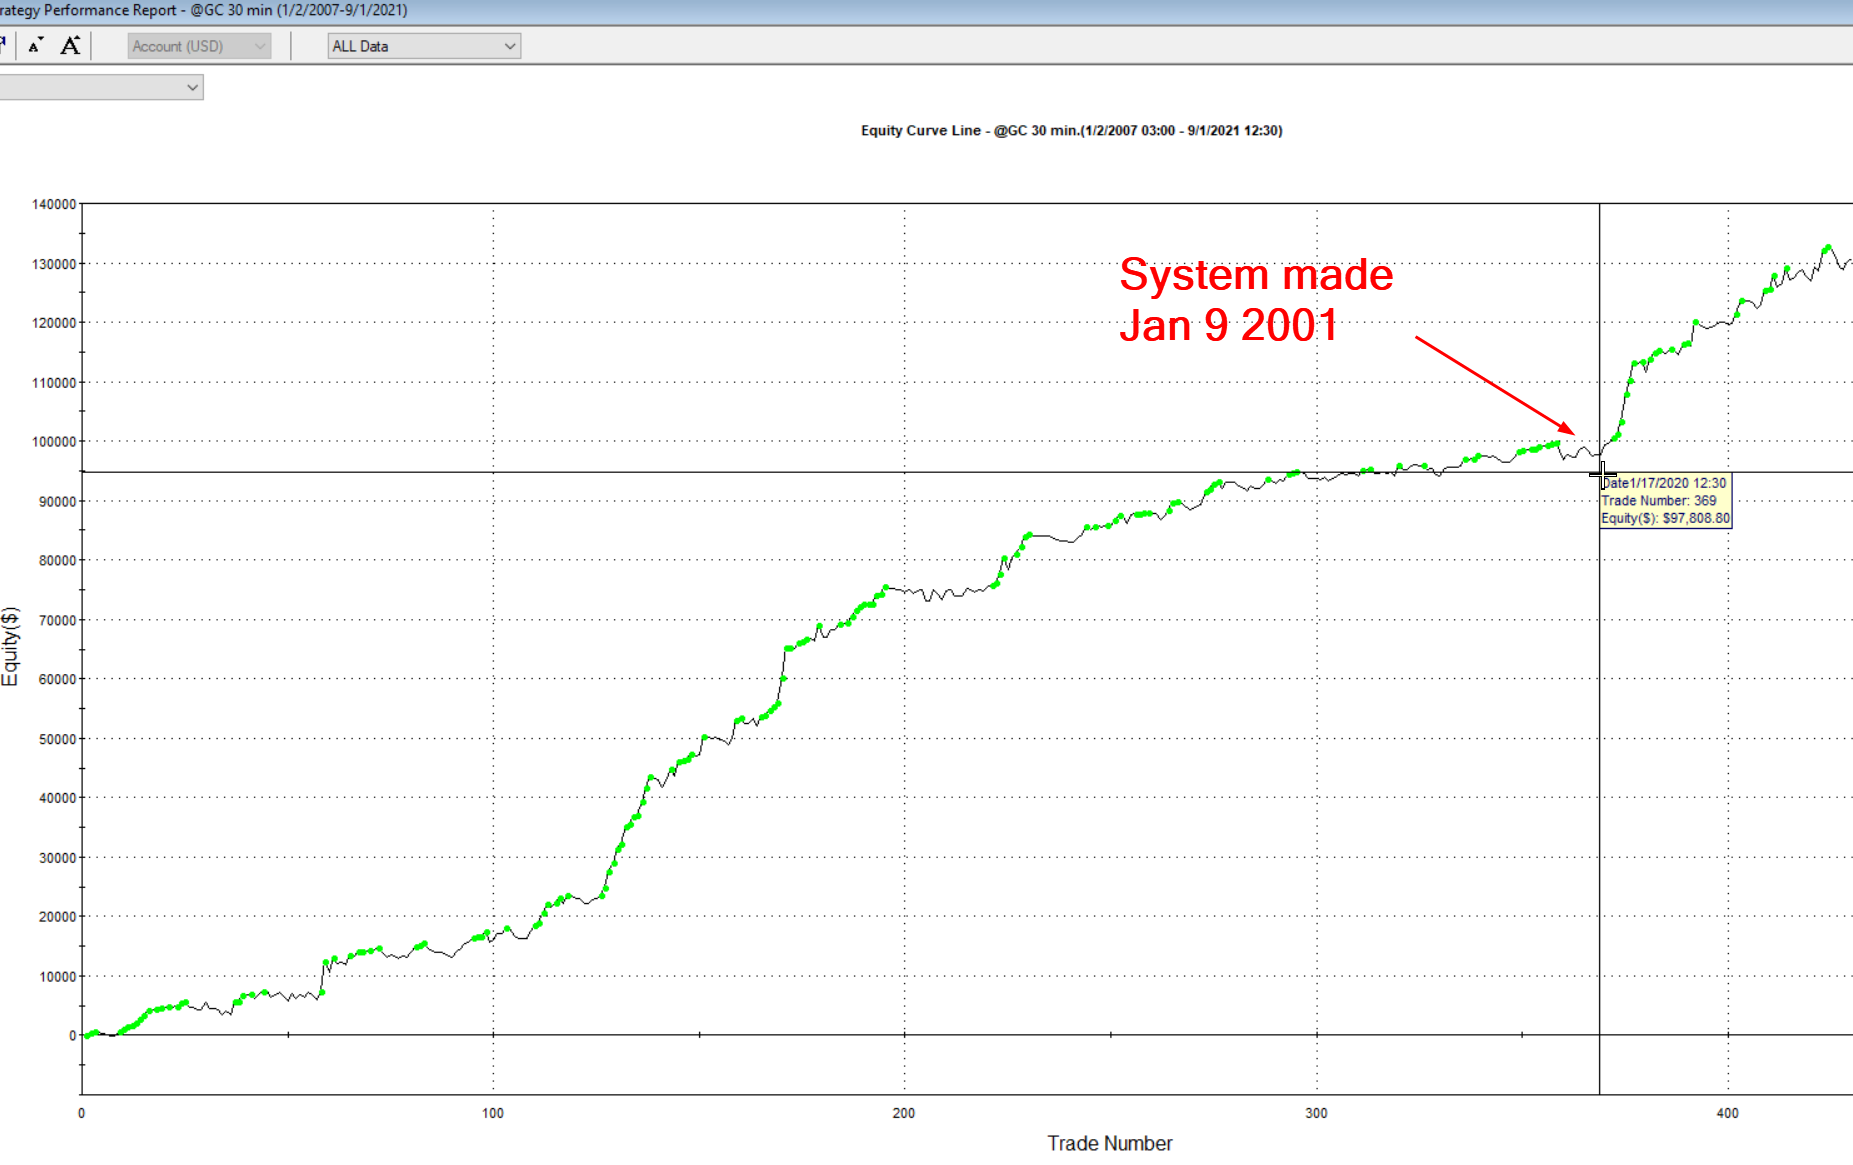Screen dimensions: 1853x1165
Task: Click the Trade Number horizontal axis label
Action: tap(1109, 1143)
